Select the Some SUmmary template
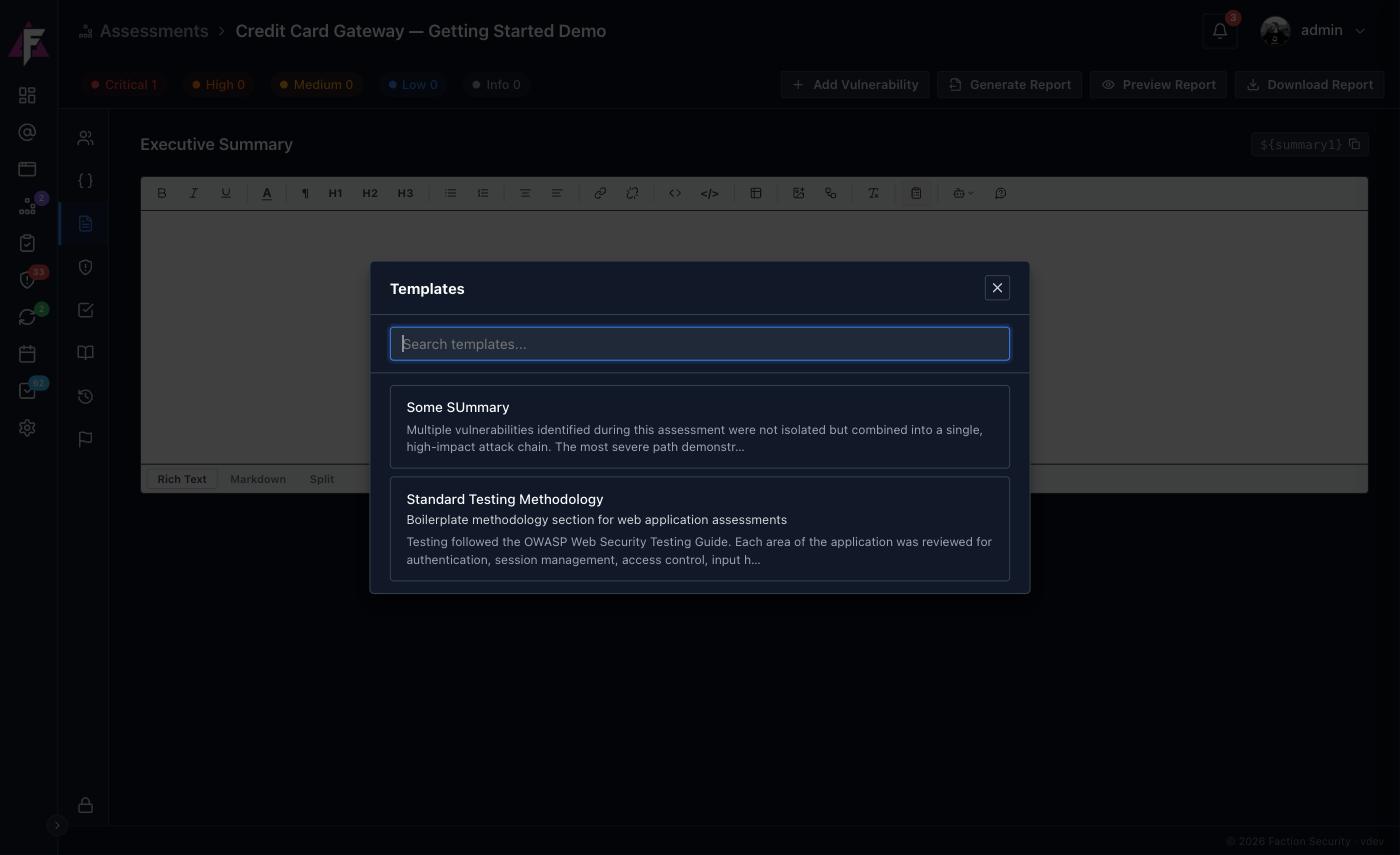 coord(700,427)
